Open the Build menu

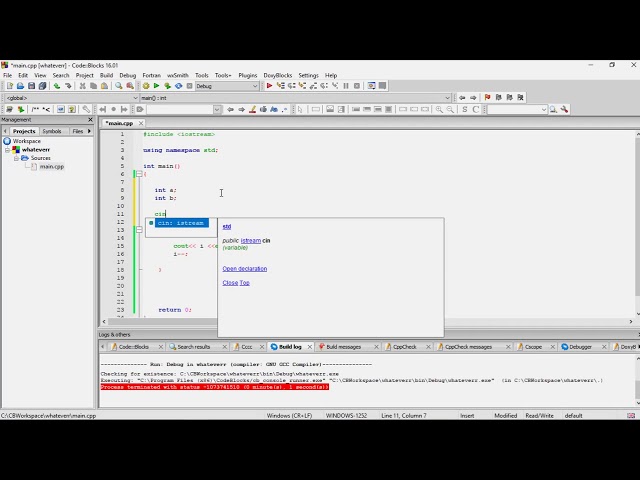pyautogui.click(x=107, y=76)
